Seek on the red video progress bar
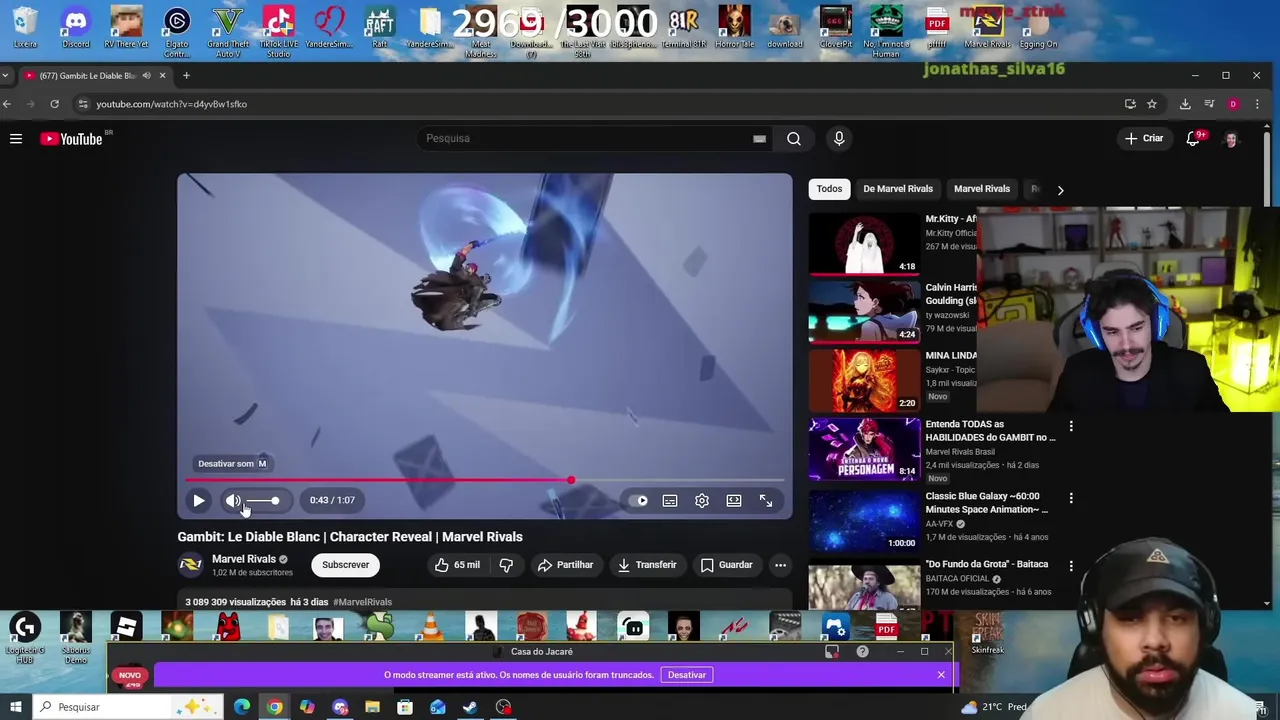This screenshot has width=1280, height=720. [485, 480]
